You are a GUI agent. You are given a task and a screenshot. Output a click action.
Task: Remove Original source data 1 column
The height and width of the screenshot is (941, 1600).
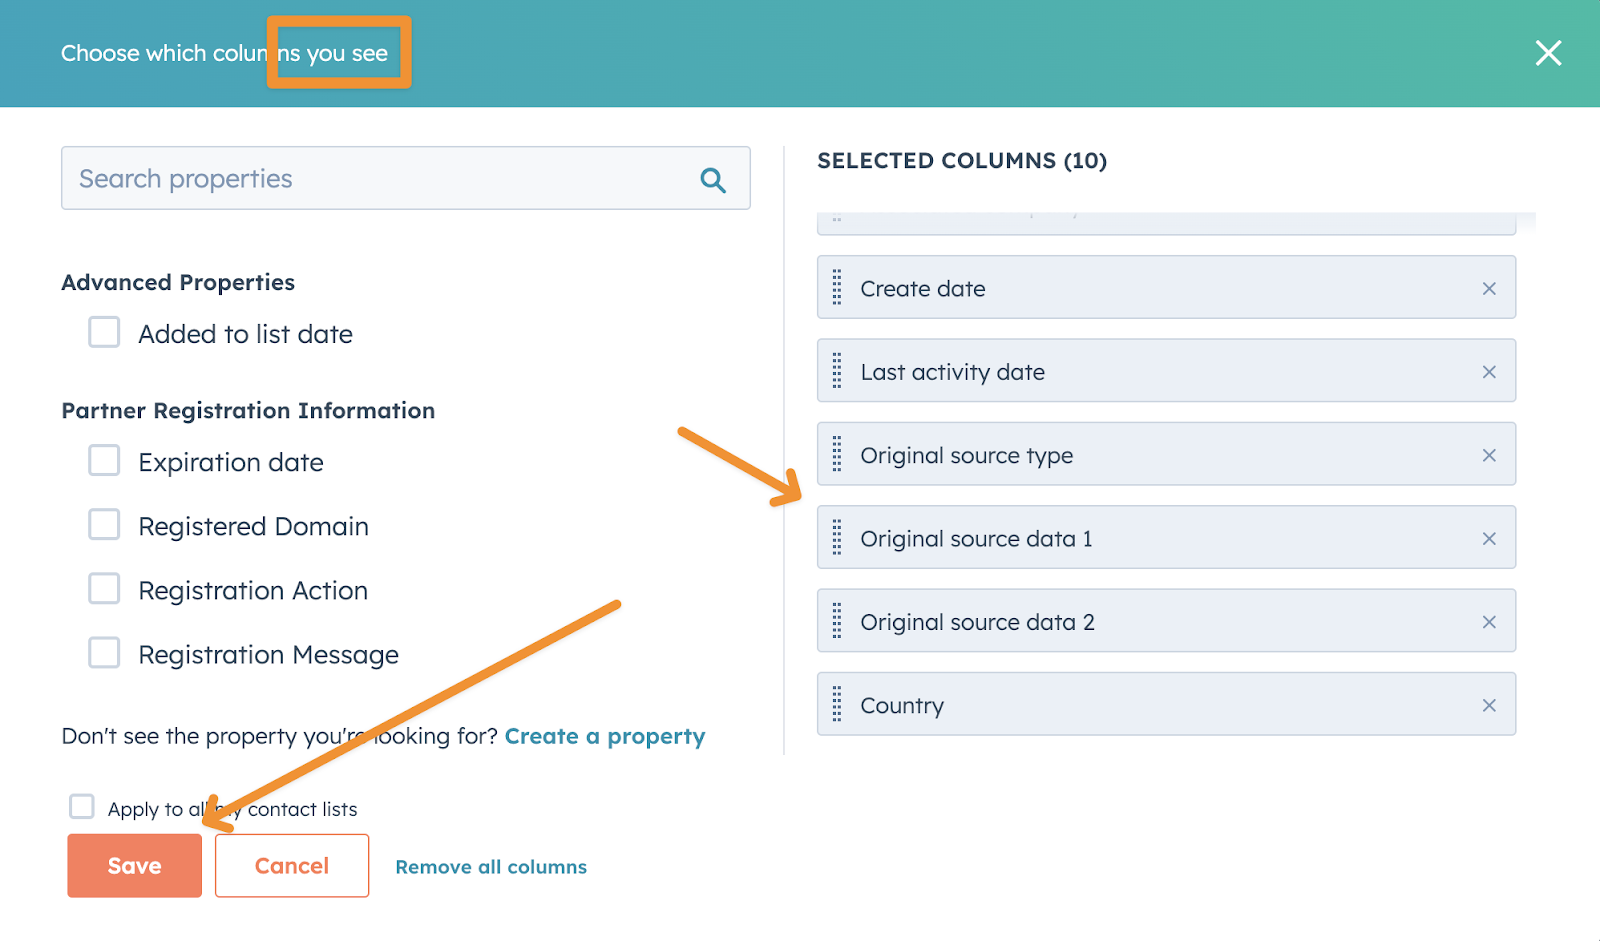coord(1488,539)
